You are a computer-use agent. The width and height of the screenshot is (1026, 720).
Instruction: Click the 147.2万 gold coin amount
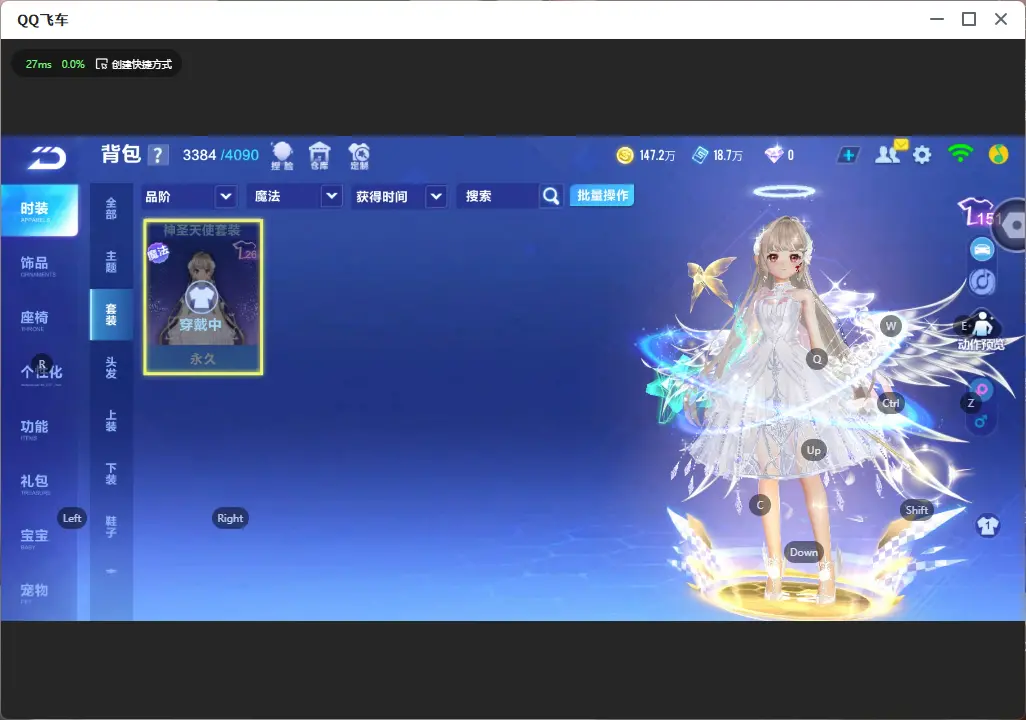click(657, 156)
